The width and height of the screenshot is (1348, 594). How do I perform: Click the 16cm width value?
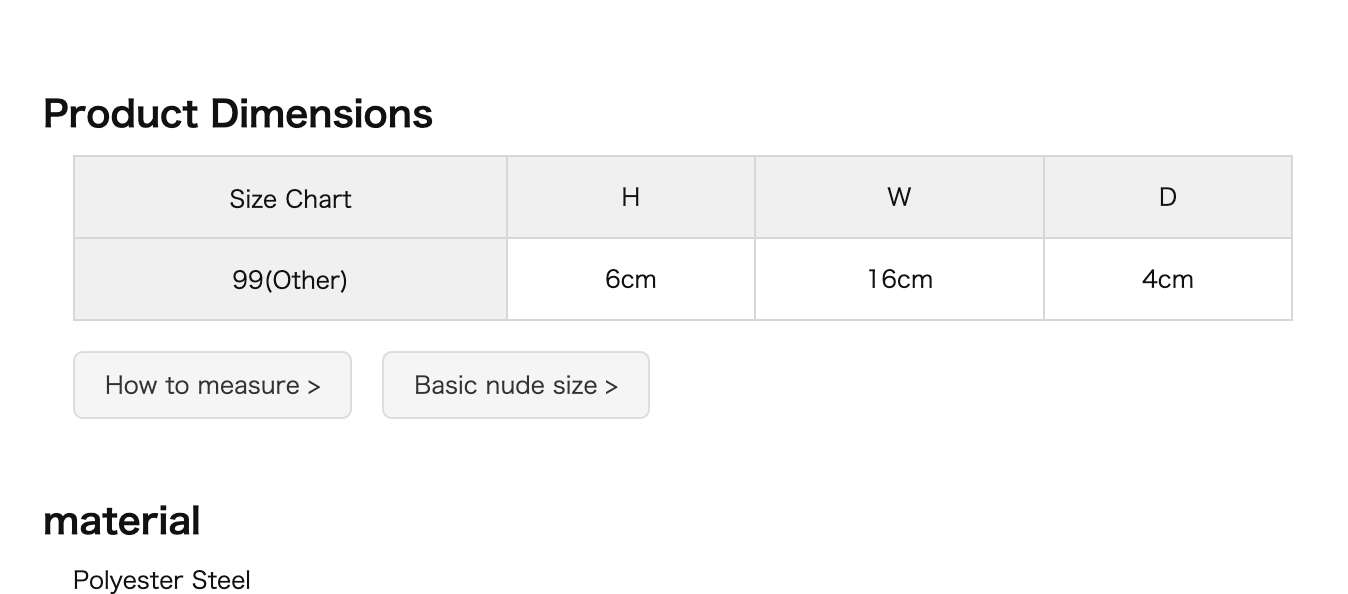pyautogui.click(x=899, y=279)
